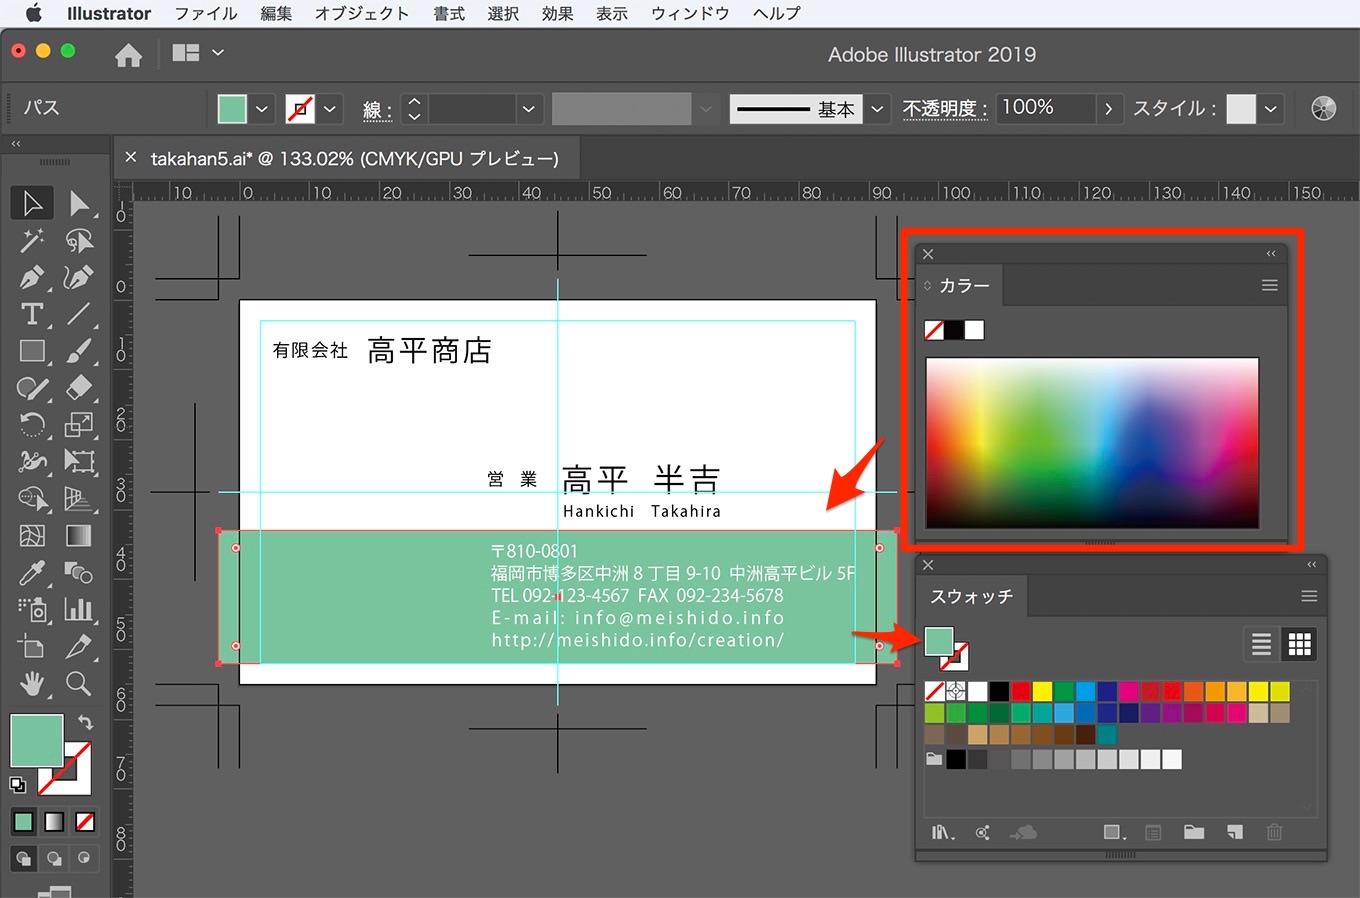Set paint mode to None
The image size is (1360, 898).
[x=85, y=822]
